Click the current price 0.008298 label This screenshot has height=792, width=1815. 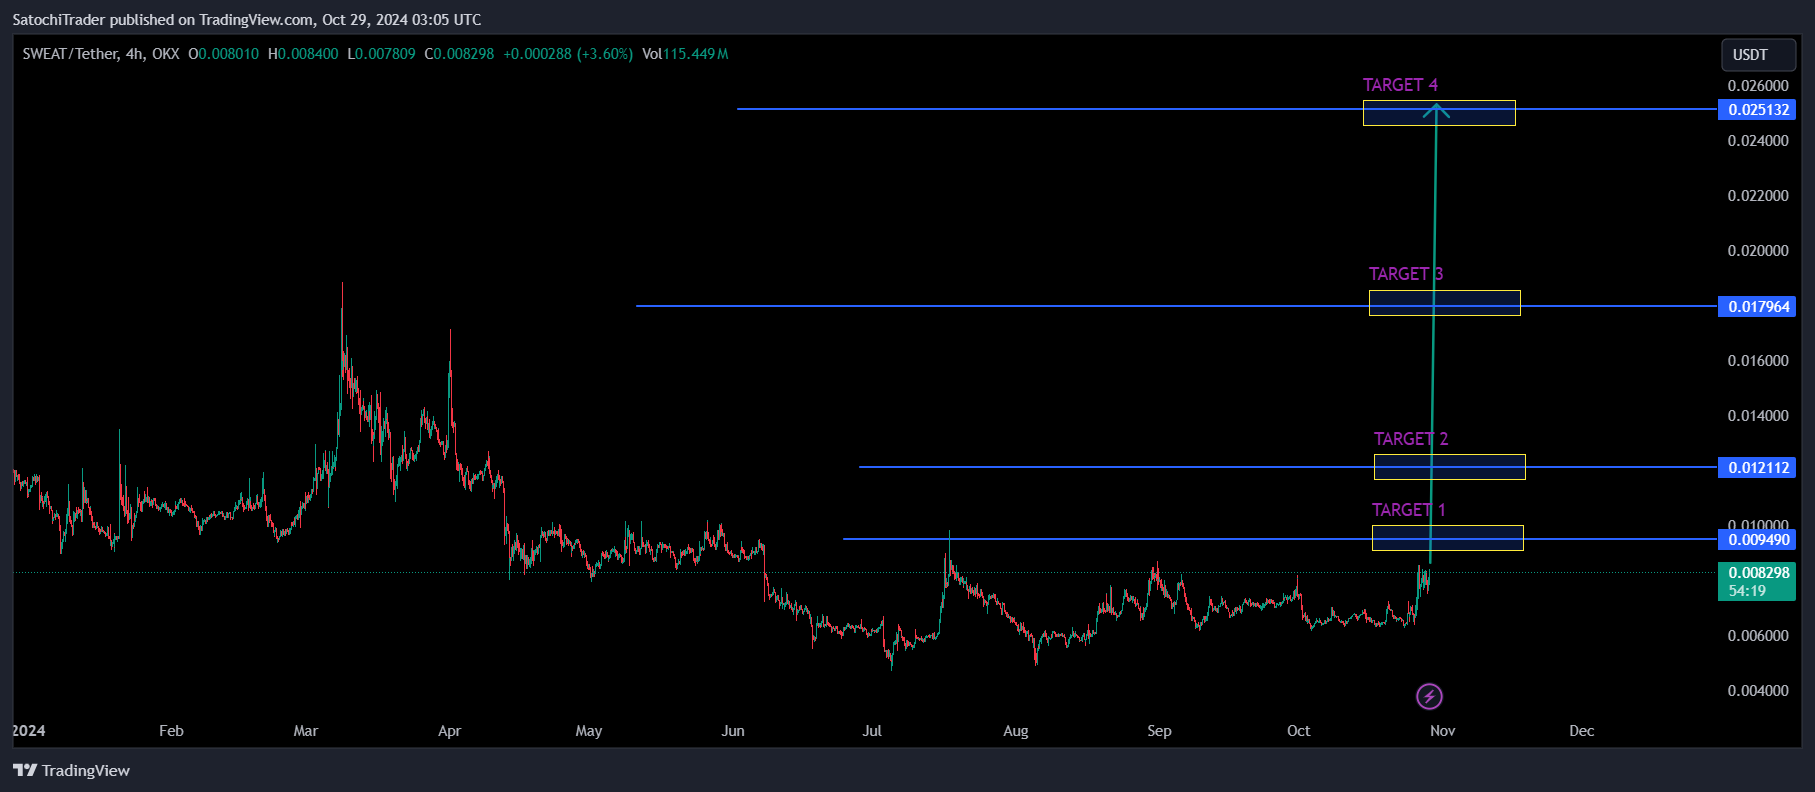click(x=1757, y=573)
